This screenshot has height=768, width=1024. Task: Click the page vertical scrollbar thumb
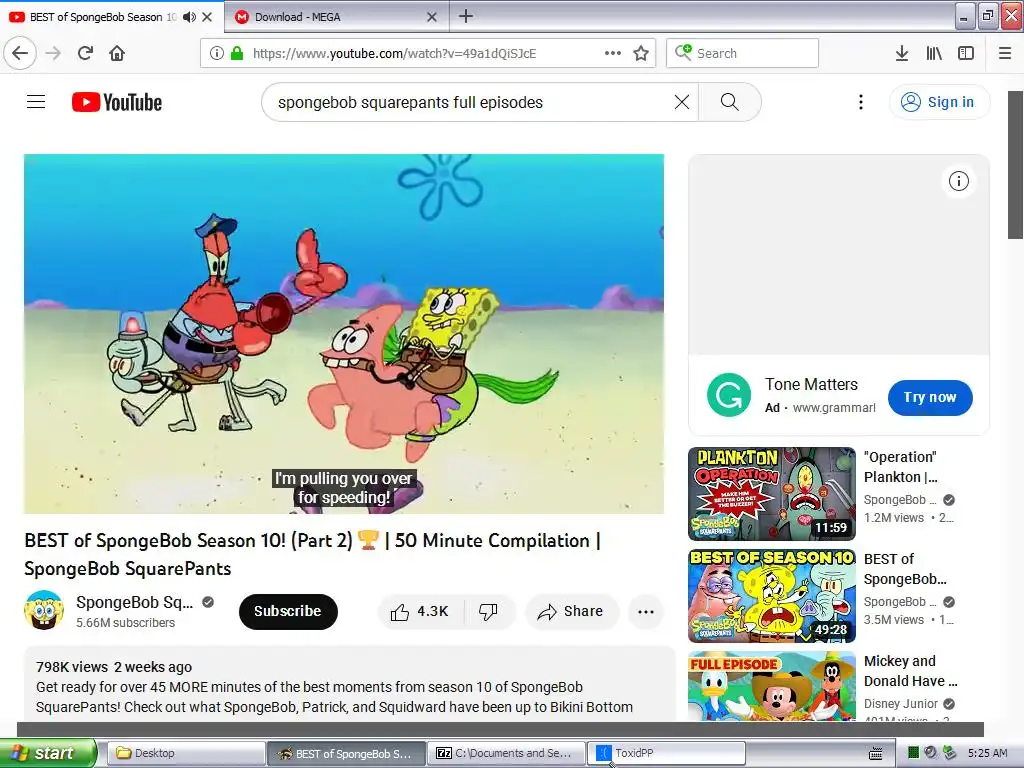coord(1016,165)
